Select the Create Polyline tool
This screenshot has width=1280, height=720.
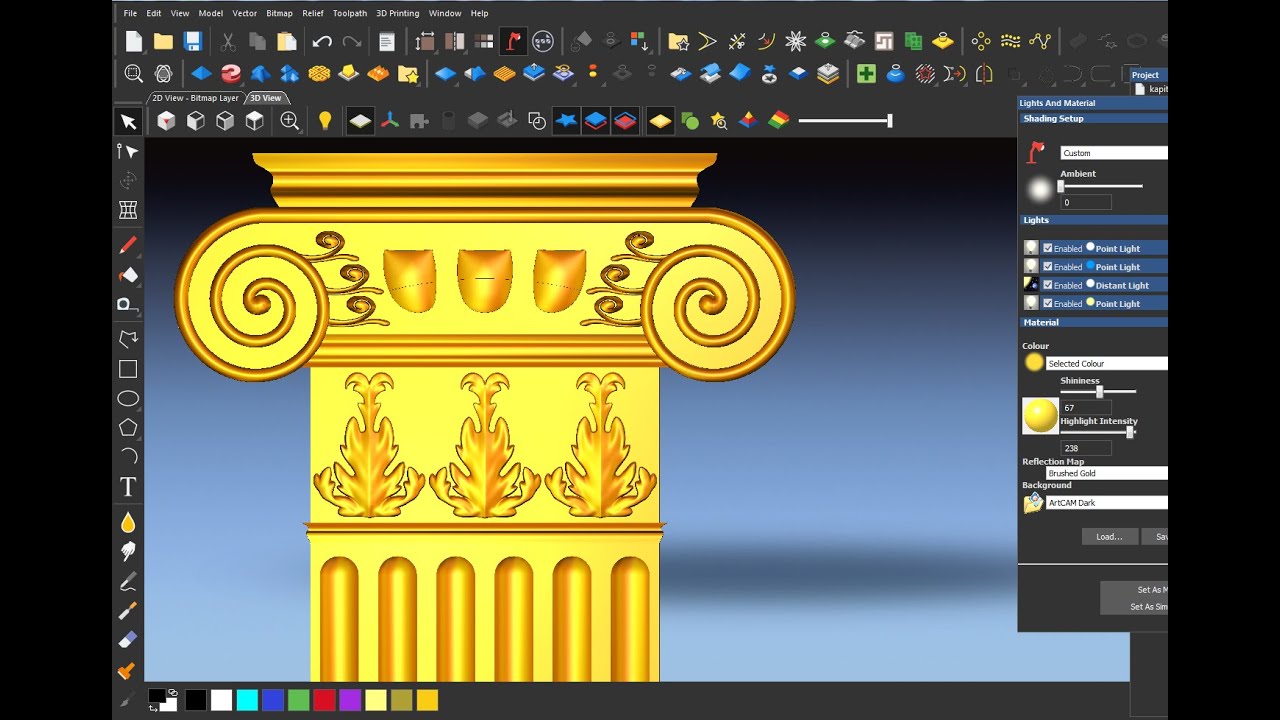(128, 338)
